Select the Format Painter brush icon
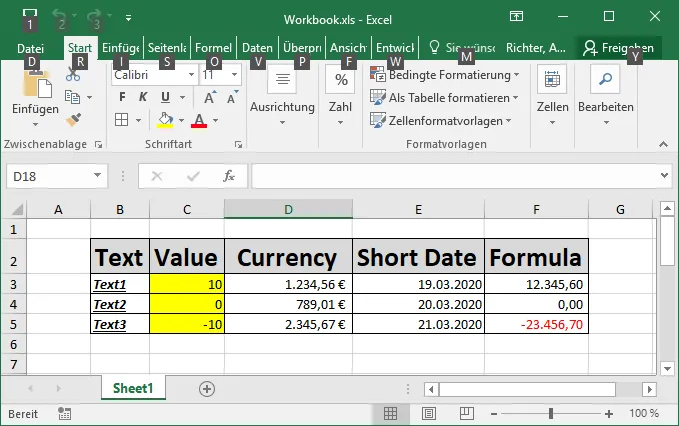Screen dimensions: 679x426 (x=74, y=119)
